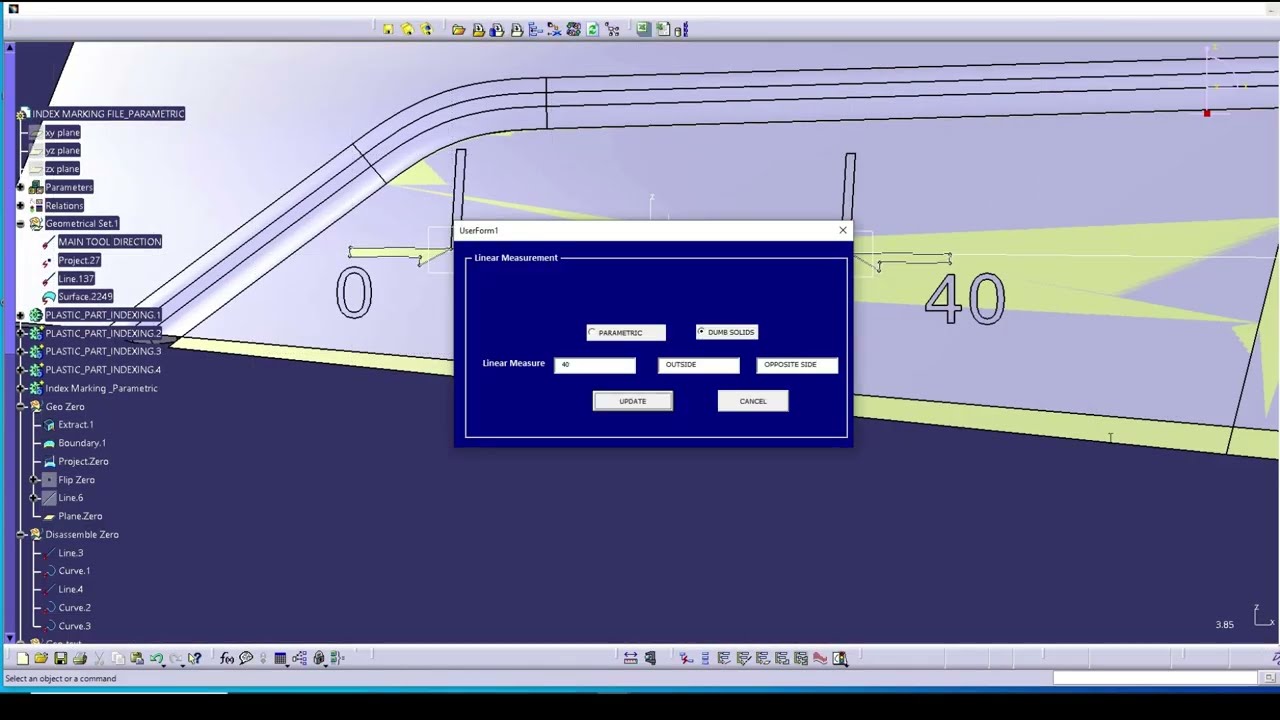The width and height of the screenshot is (1280, 720).
Task: Expand PLASTIC_PART_INDEXING.4 node
Action: (21, 370)
